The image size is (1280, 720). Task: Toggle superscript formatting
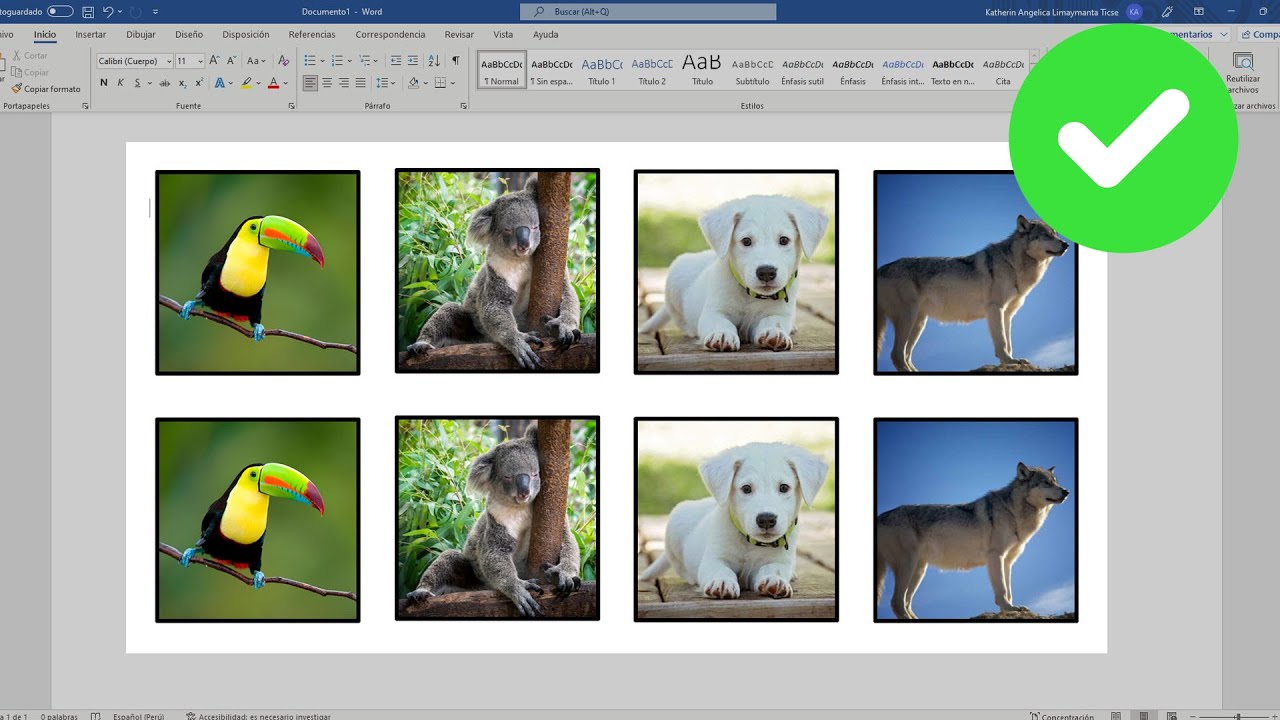point(199,83)
